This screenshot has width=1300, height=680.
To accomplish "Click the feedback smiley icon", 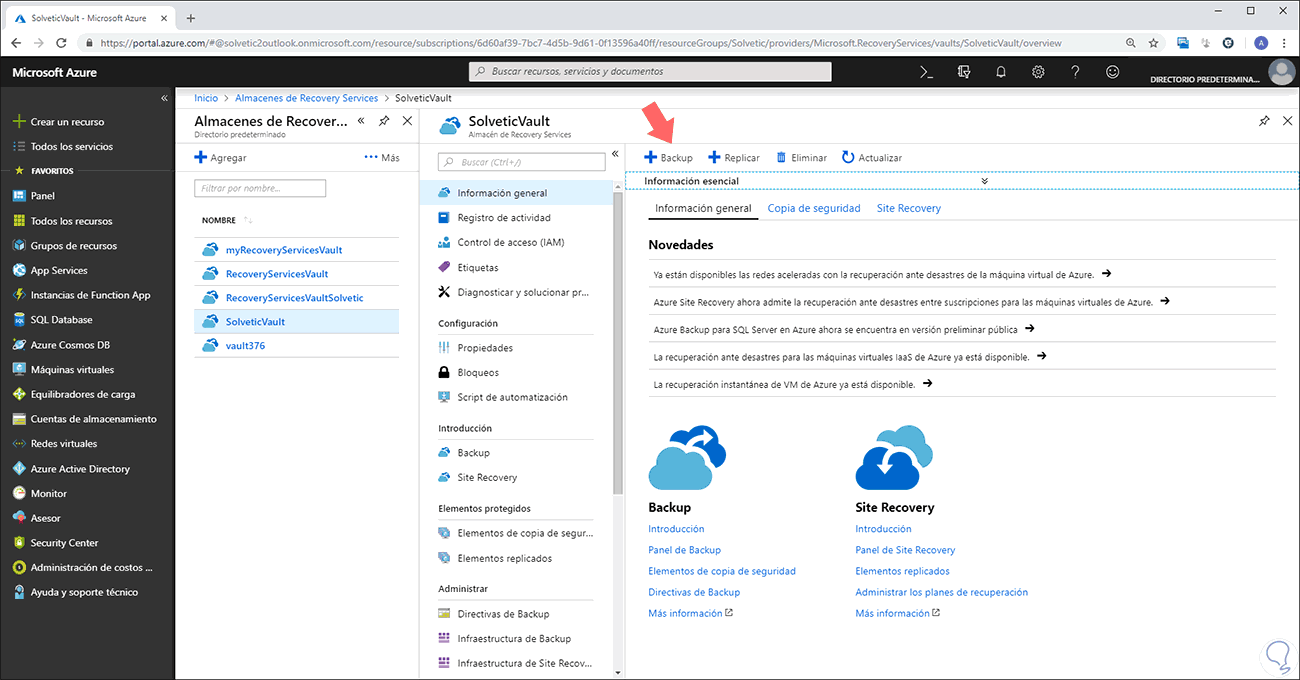I will tap(1113, 72).
